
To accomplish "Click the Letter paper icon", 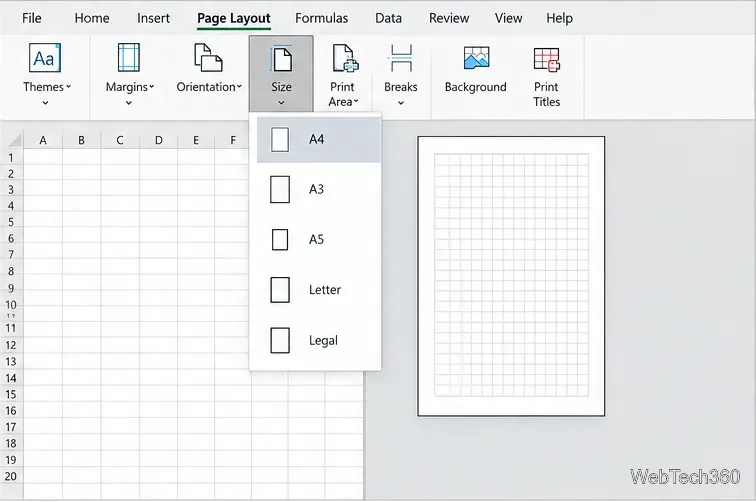I will tap(280, 290).
